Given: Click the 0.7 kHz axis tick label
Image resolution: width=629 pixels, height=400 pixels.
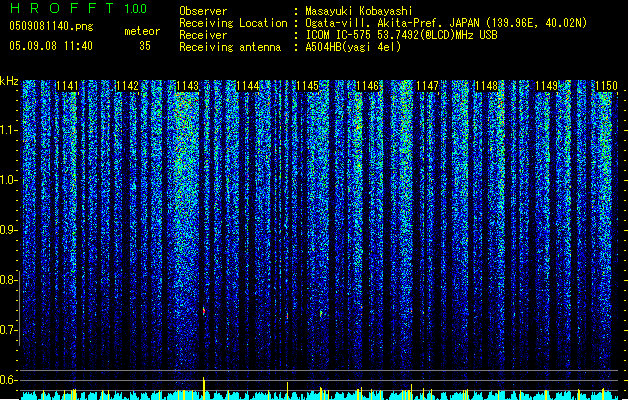Looking at the screenshot, I should pos(8,330).
